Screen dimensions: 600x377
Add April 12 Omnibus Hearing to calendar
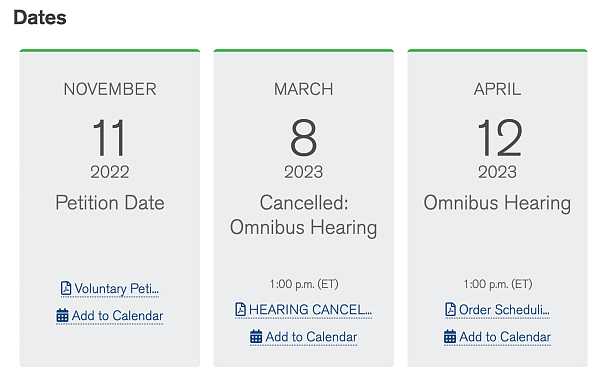coord(497,337)
